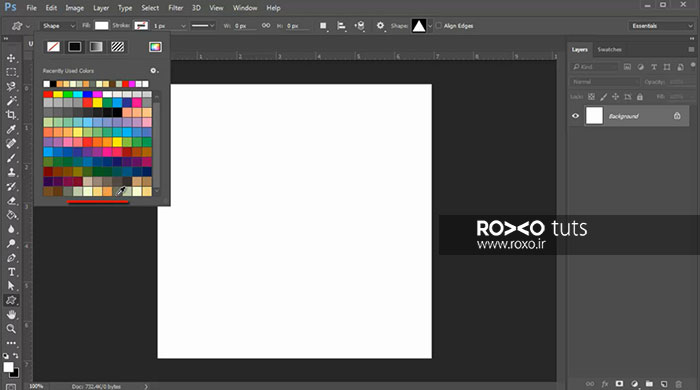Select the Eyedropper tool in left toolbar
This screenshot has width=700, height=390.
pos(11,129)
